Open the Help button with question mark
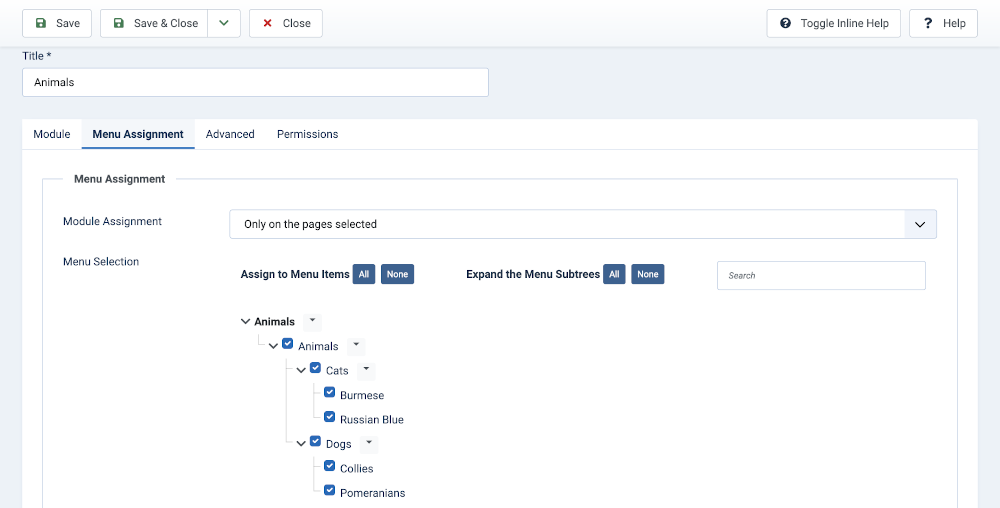Viewport: 1000px width, 508px height. click(942, 23)
